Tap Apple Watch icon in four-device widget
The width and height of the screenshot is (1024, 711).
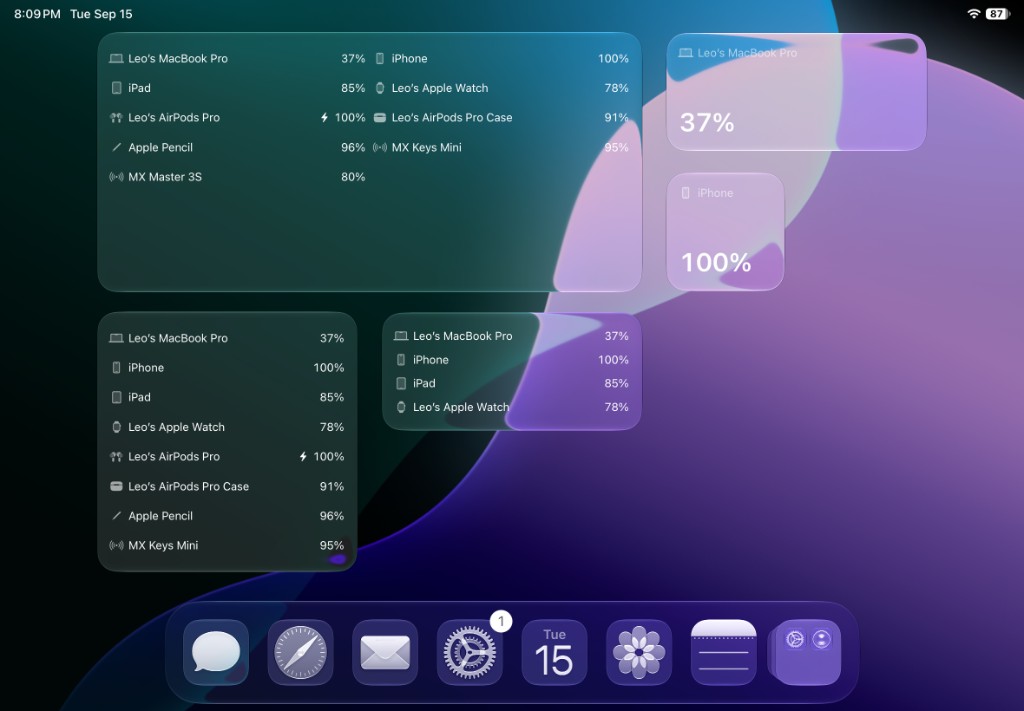(401, 407)
